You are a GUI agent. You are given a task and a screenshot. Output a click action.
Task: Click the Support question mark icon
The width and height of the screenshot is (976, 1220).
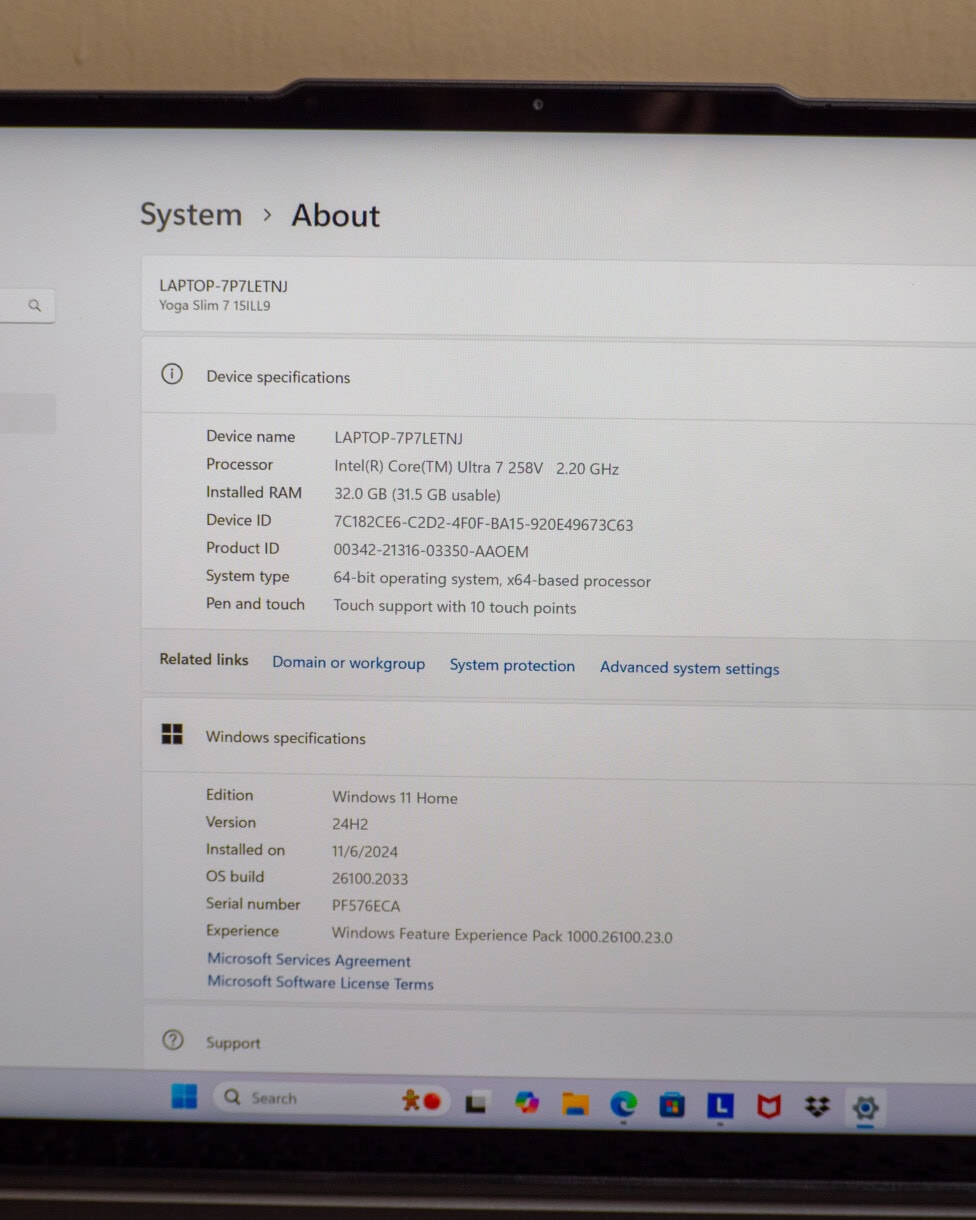click(x=173, y=1040)
